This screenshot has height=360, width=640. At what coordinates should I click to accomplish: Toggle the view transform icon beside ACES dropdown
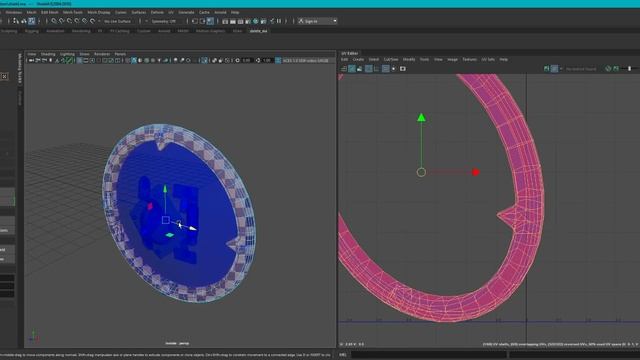(x=278, y=60)
